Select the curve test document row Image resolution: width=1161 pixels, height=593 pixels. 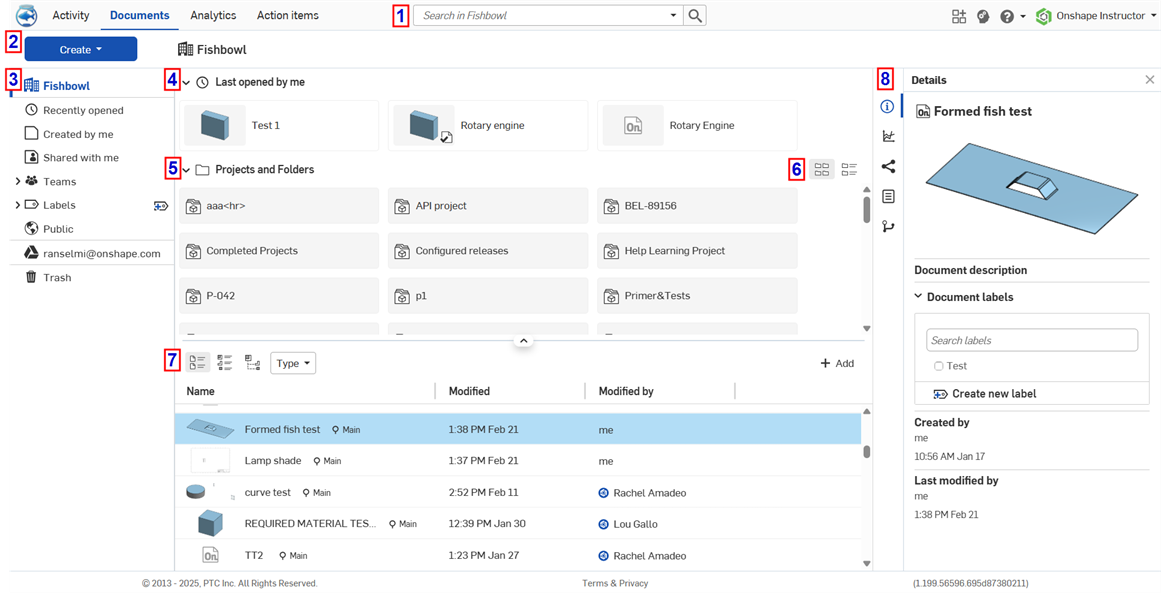click(518, 492)
